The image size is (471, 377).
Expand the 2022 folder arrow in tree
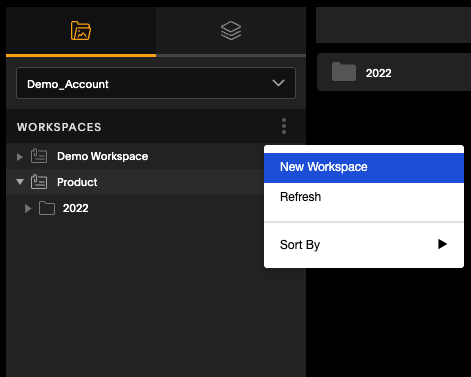(x=28, y=208)
